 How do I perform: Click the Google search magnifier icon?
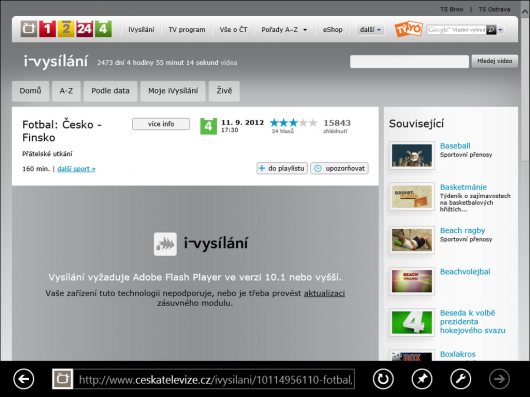click(491, 30)
